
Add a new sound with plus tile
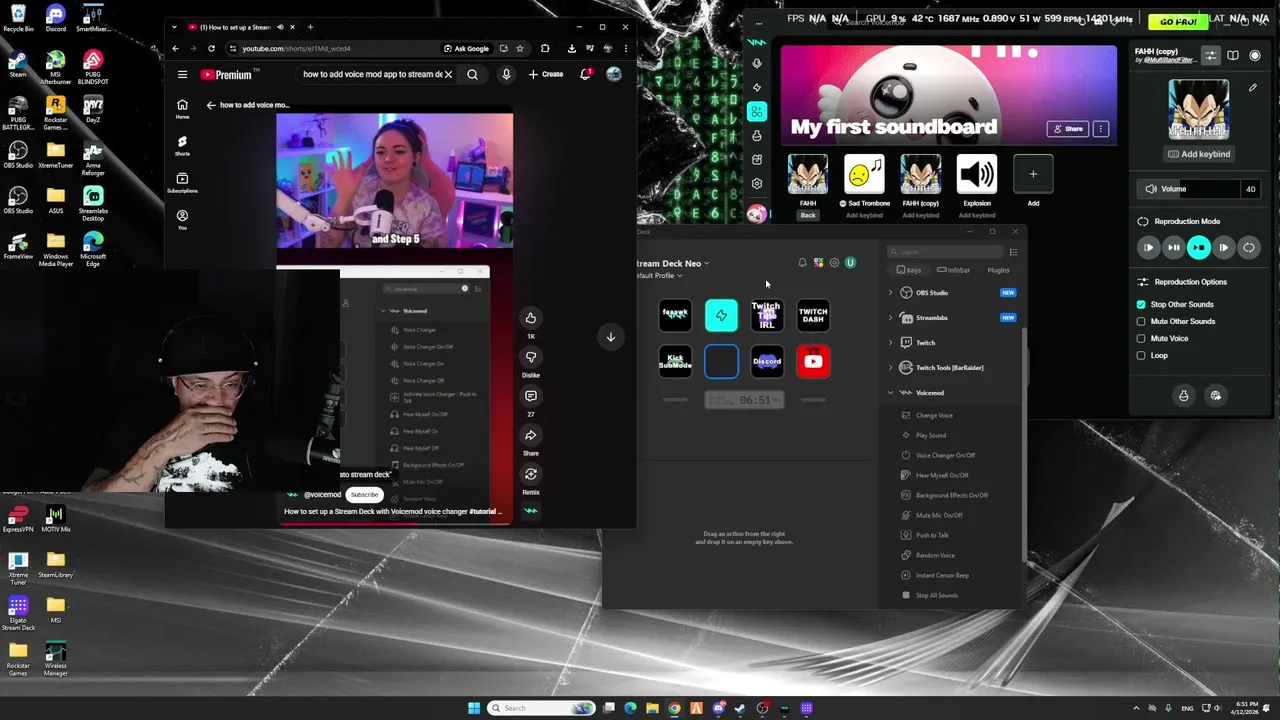(1033, 174)
